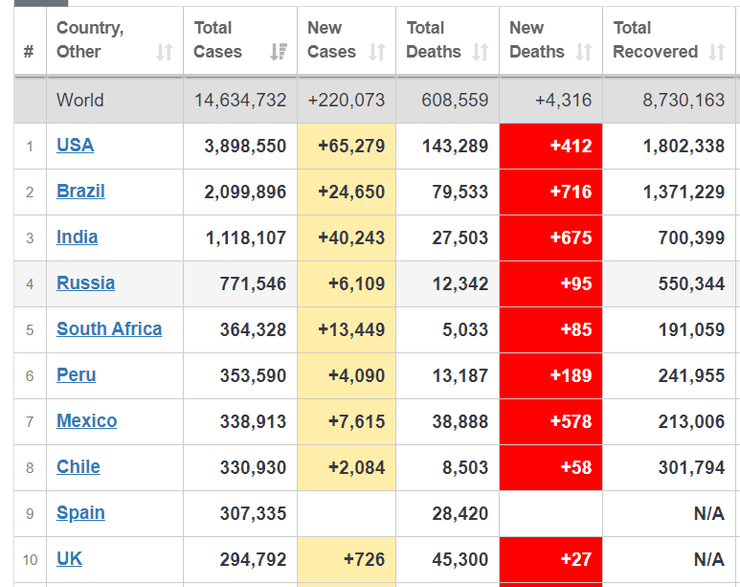Click sort arrows beside New Deaths

click(x=584, y=52)
